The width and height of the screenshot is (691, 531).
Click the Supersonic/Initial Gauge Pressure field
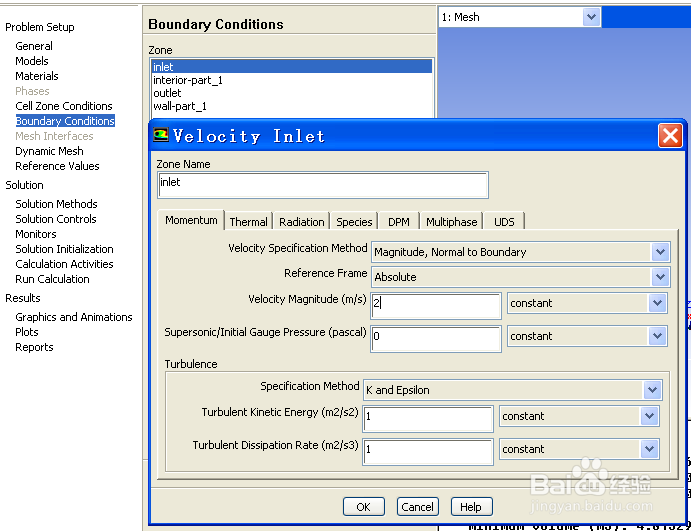(436, 338)
